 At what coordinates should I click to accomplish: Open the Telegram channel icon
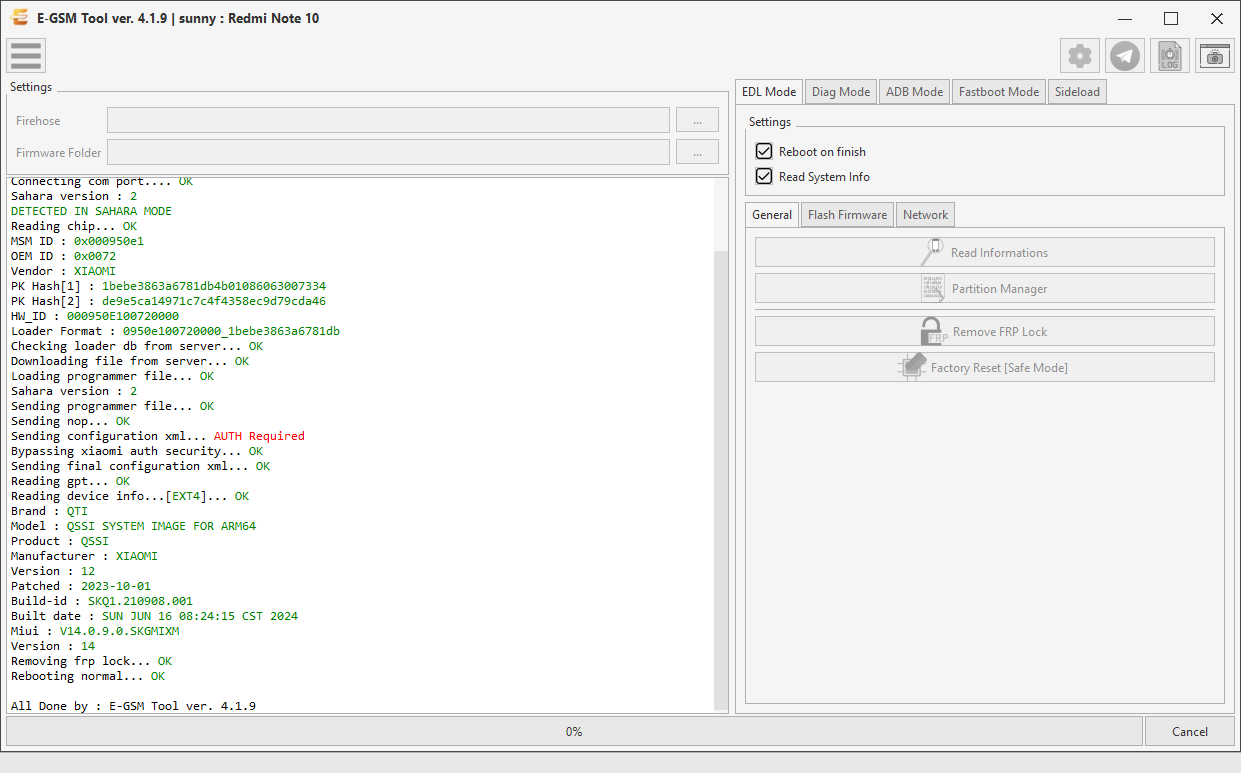1125,56
